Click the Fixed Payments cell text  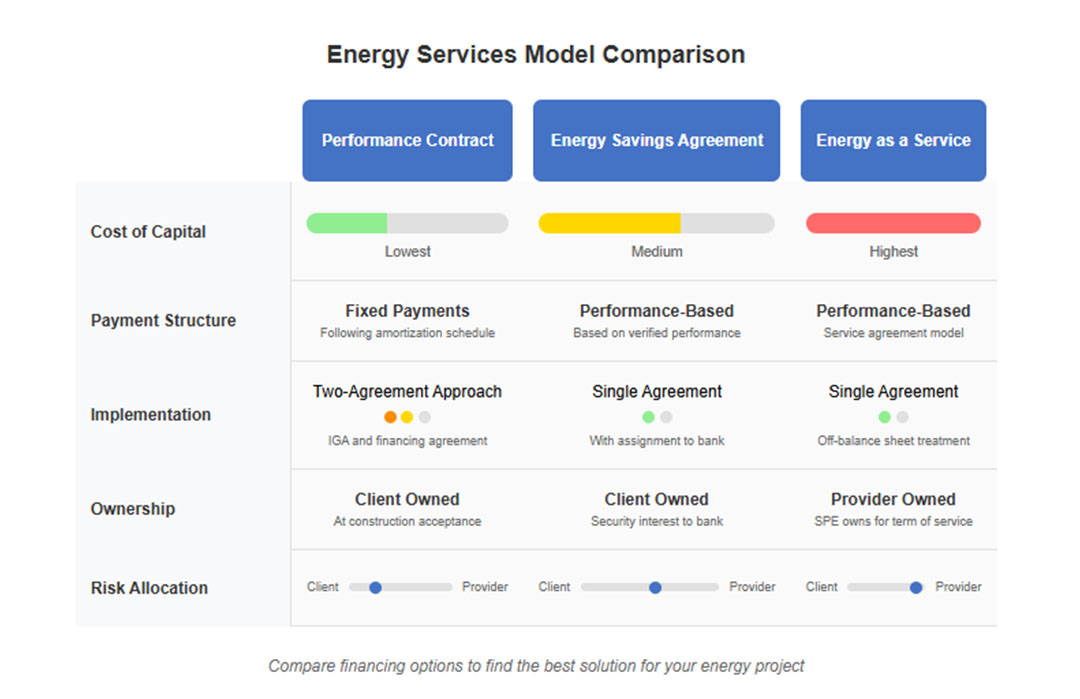pos(407,311)
